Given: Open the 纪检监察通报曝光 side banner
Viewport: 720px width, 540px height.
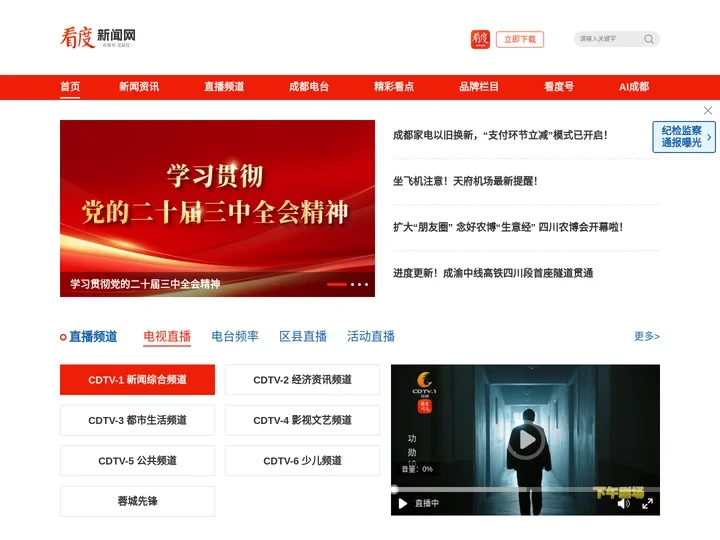Looking at the screenshot, I should (684, 136).
